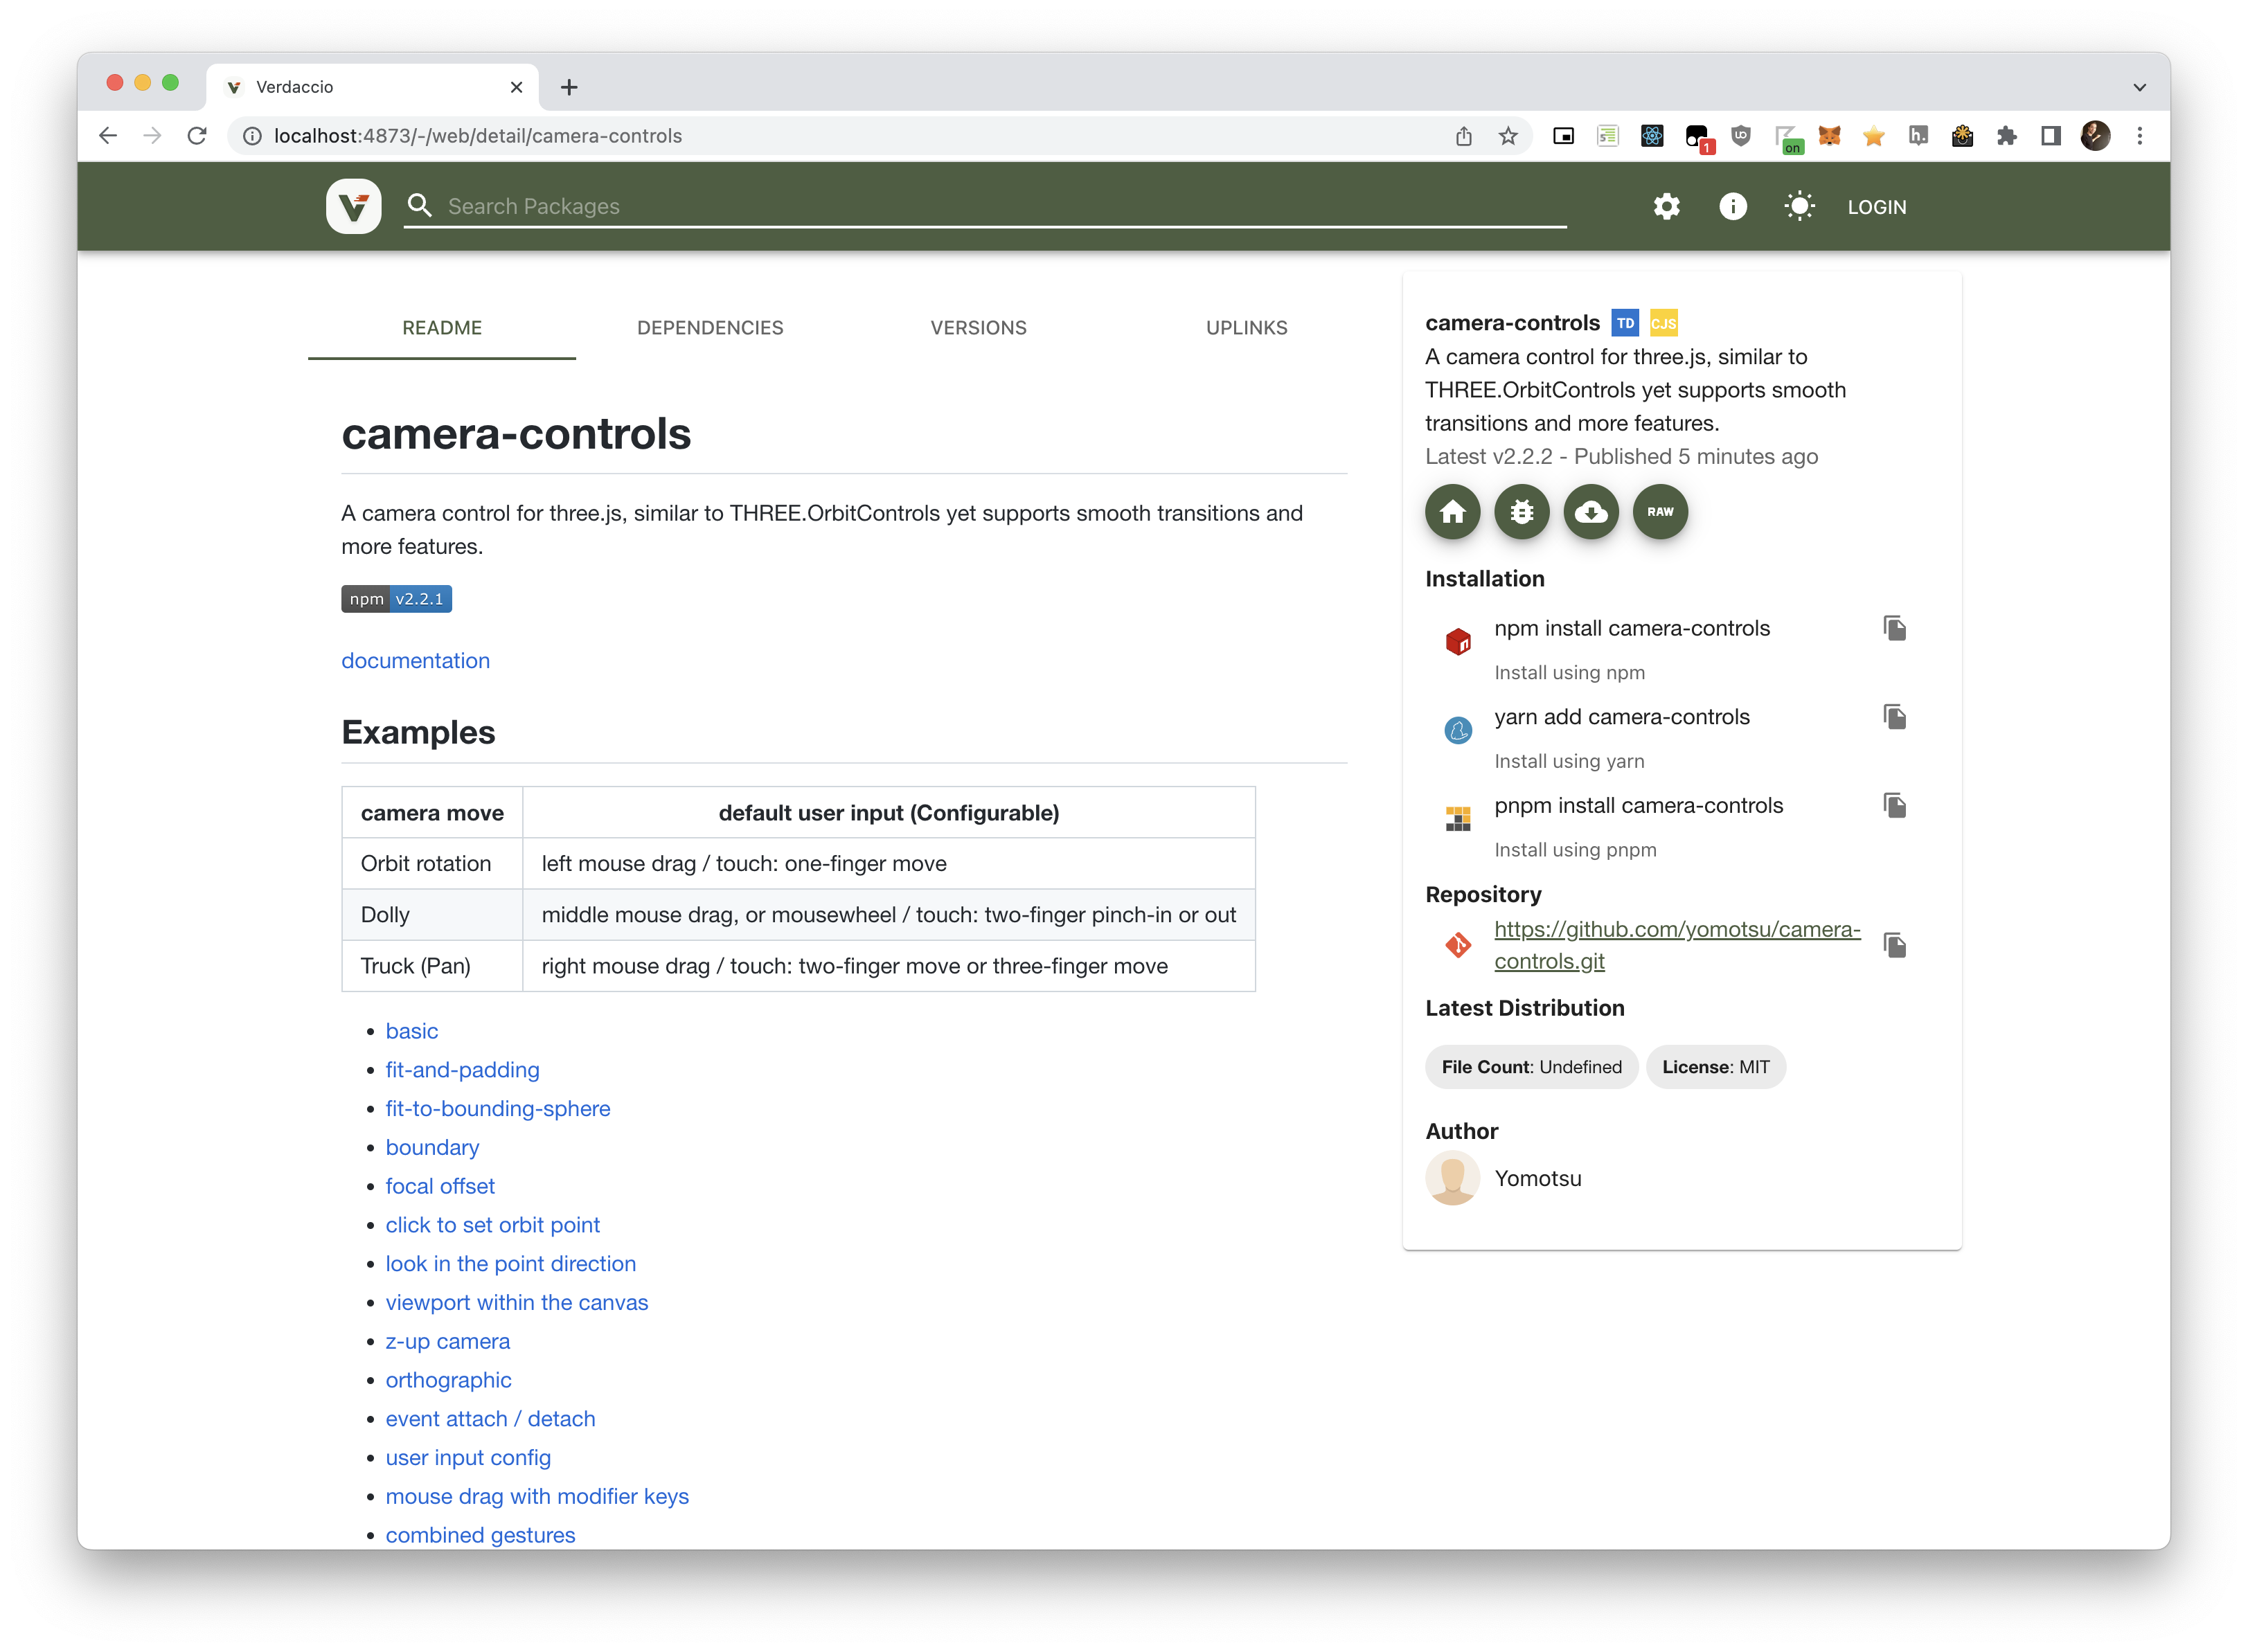Click the LOGIN button
Viewport: 2248px width, 1652px height.
pos(1876,207)
